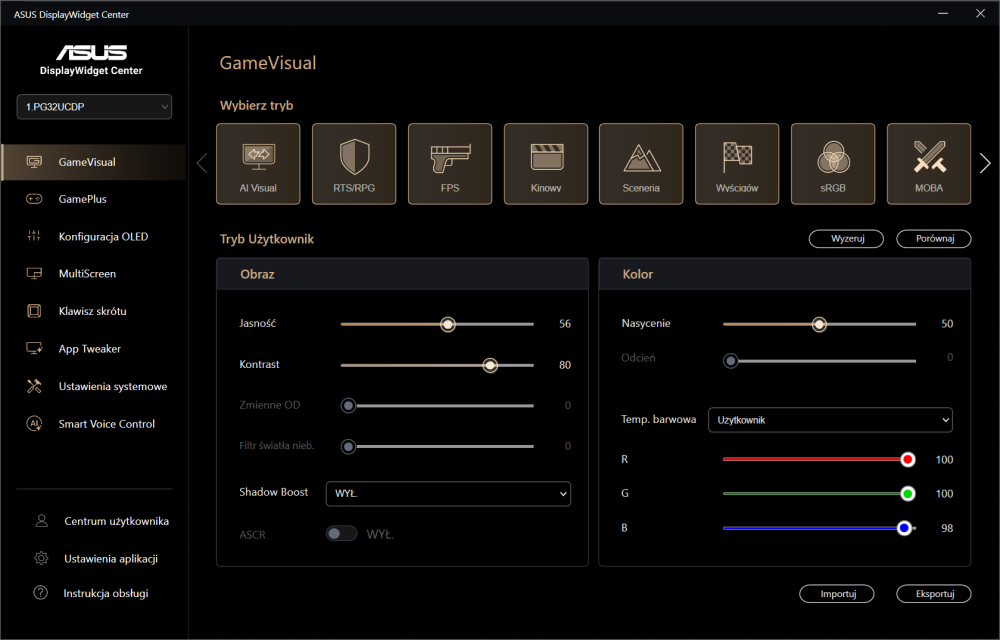Toggle the ASCR switch
The height and width of the screenshot is (640, 1000).
341,534
